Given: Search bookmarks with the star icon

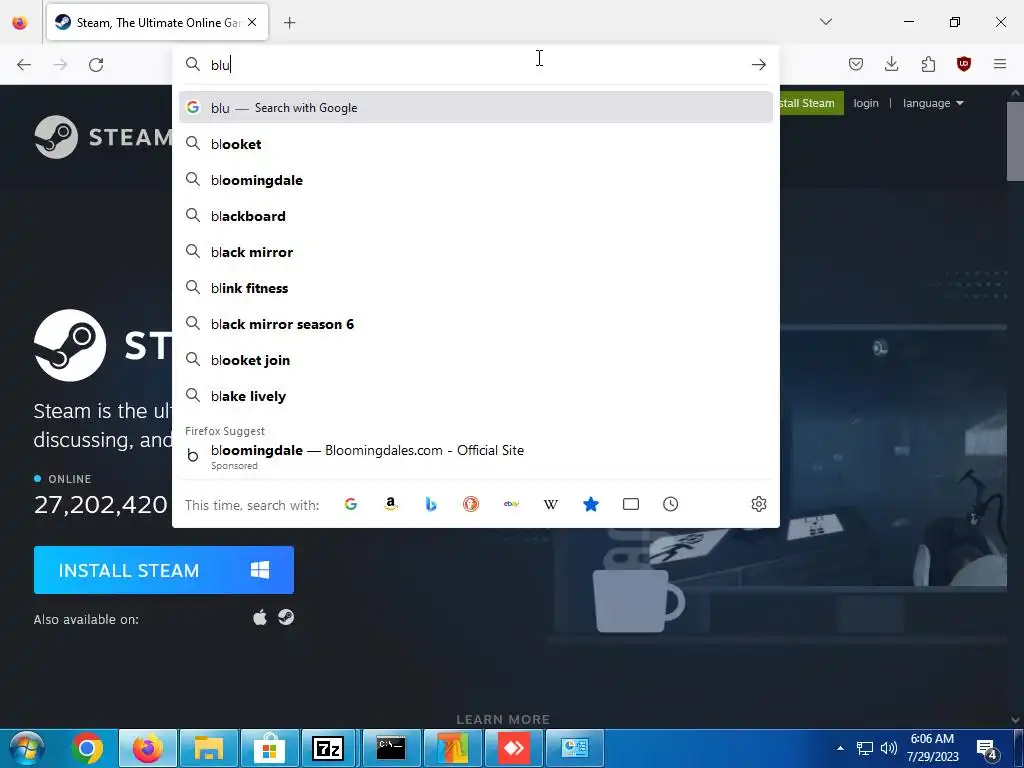Looking at the screenshot, I should [591, 504].
